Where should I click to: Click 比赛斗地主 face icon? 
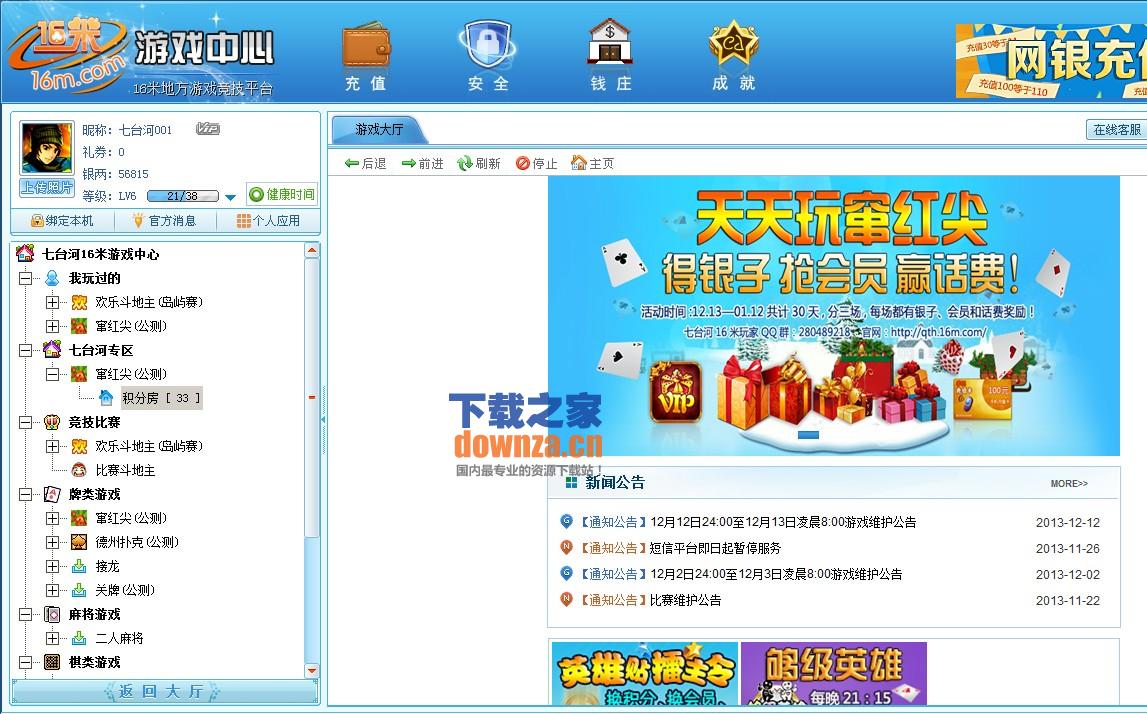coord(79,470)
